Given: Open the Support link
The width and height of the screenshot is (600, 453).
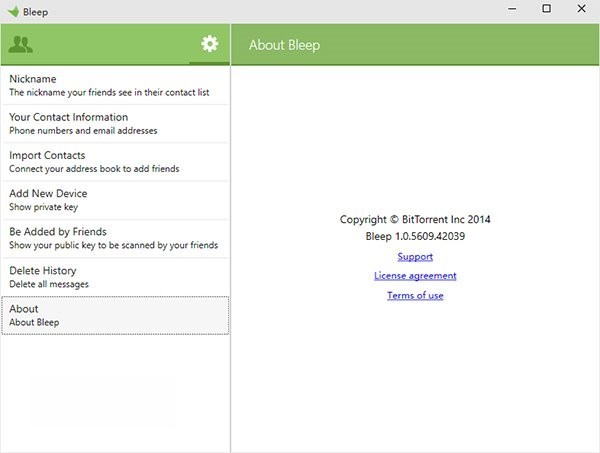Looking at the screenshot, I should [x=415, y=257].
